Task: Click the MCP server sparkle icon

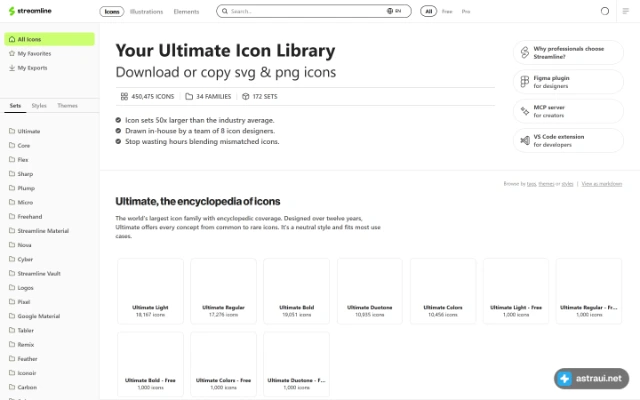Action: [x=525, y=111]
